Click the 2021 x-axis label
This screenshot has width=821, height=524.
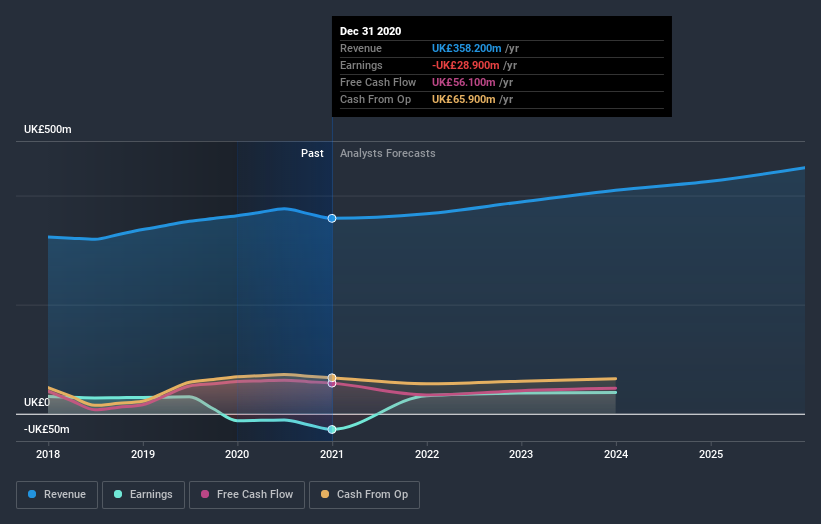pyautogui.click(x=332, y=454)
